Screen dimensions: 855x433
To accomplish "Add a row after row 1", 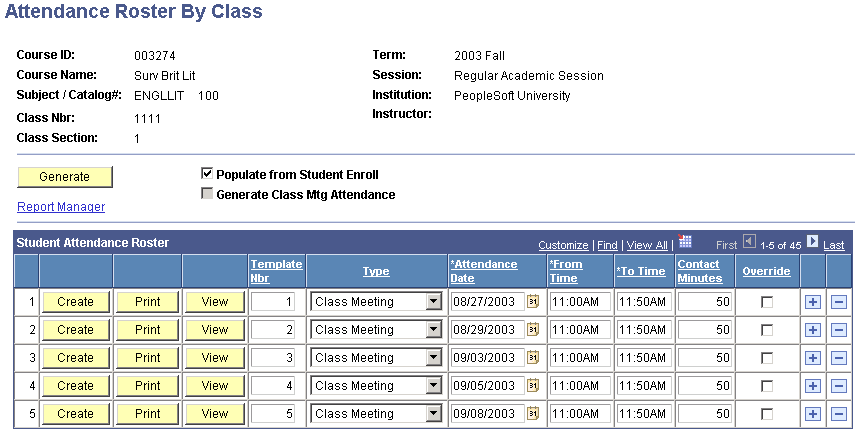I will coord(812,302).
